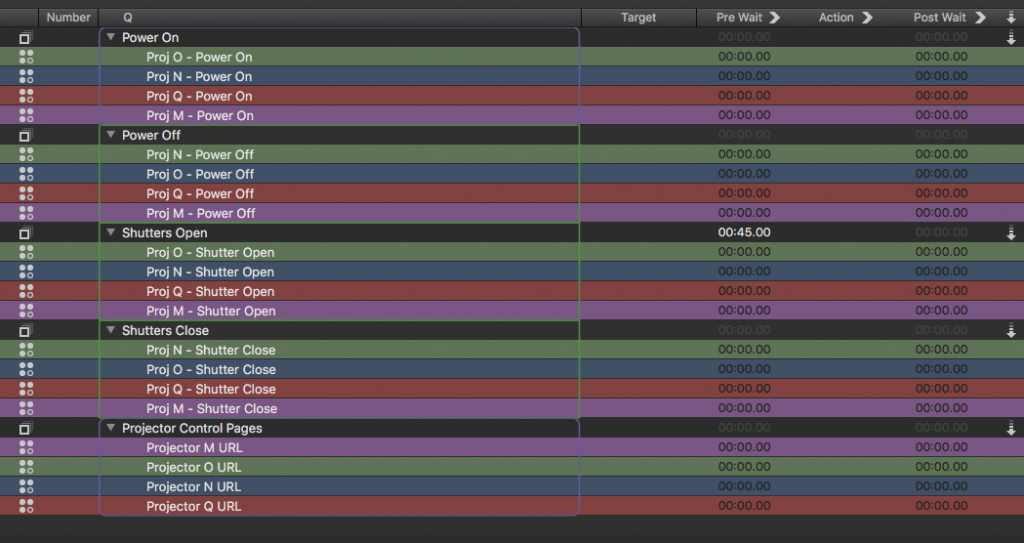Expand the Pre Wait column arrow
This screenshot has width=1024, height=543.
[775, 18]
